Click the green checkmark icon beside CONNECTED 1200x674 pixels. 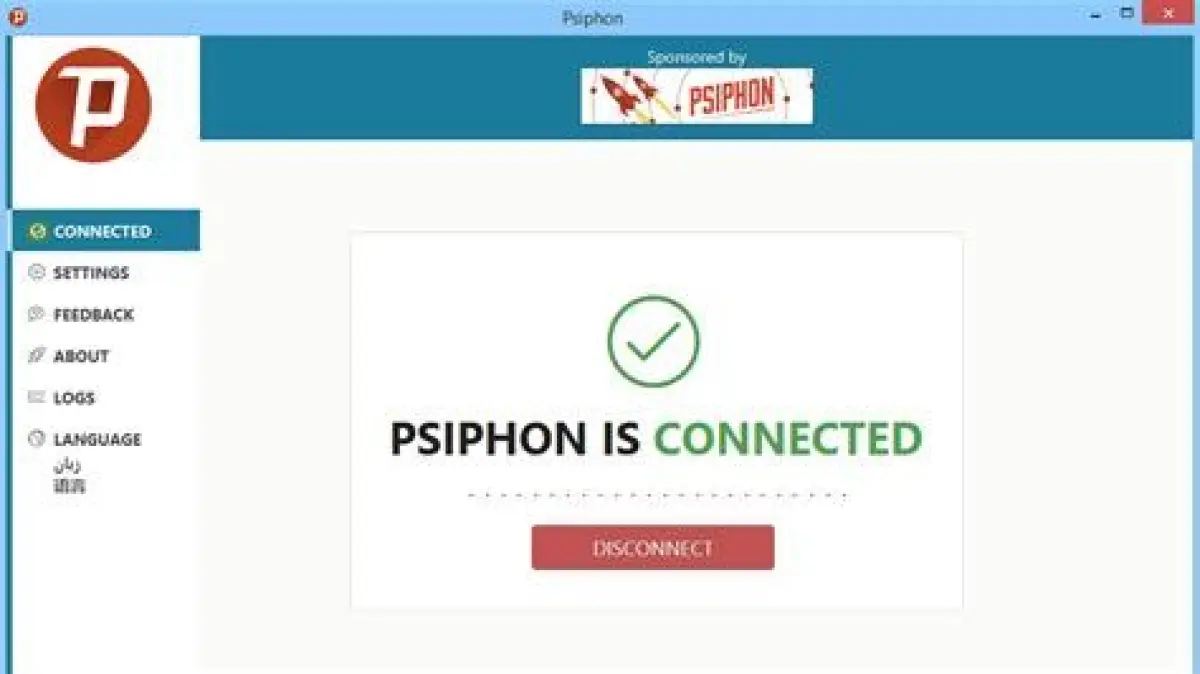38,231
